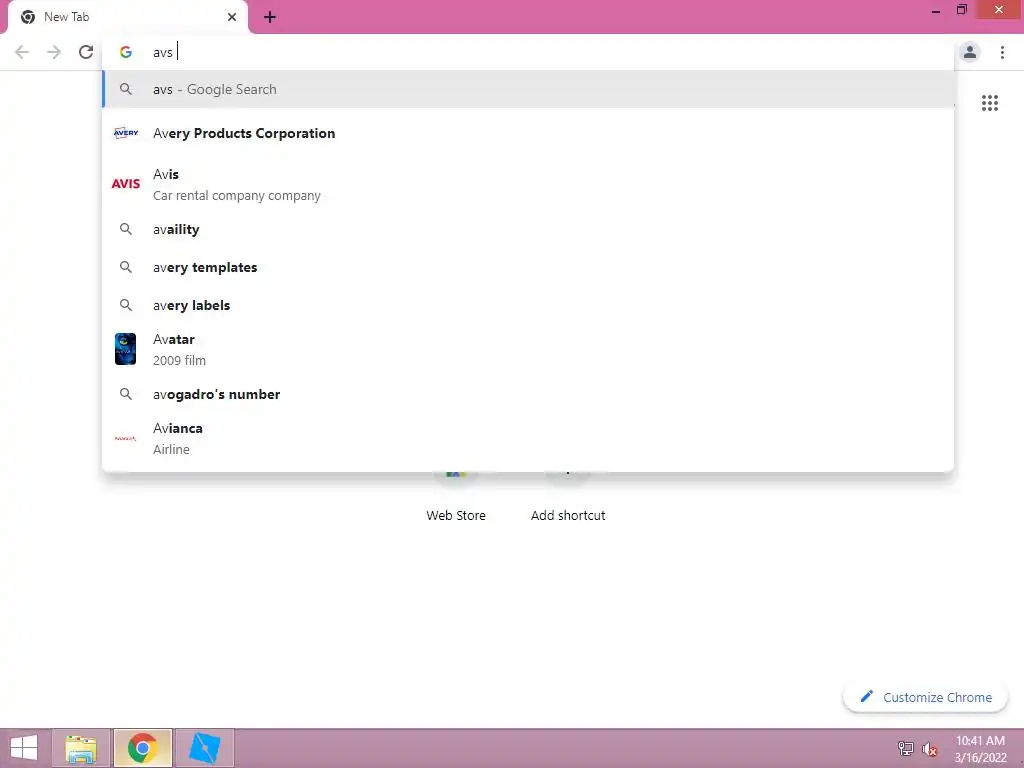Click the Google logo in address bar
The height and width of the screenshot is (768, 1024).
(x=125, y=52)
